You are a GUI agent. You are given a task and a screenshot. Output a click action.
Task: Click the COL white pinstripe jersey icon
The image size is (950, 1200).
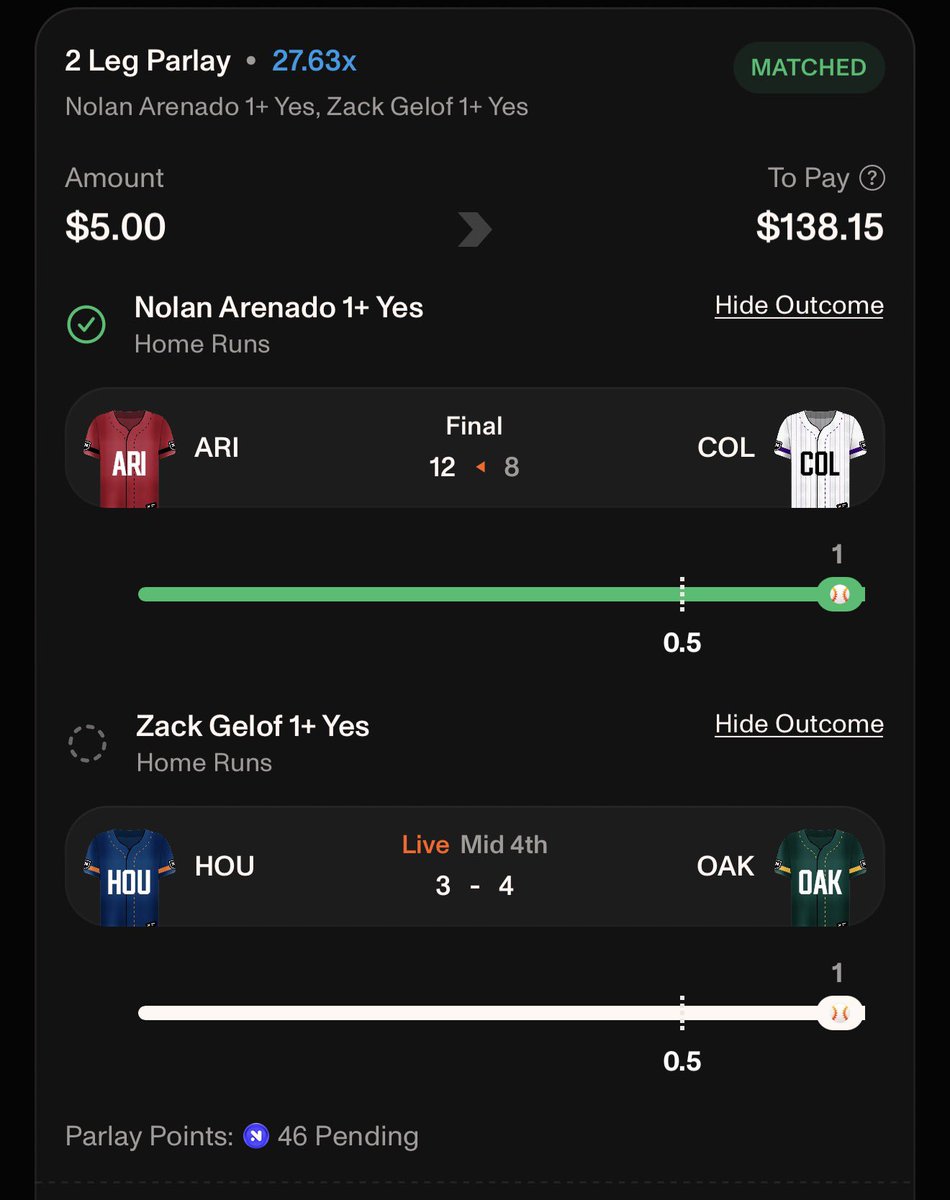820,458
